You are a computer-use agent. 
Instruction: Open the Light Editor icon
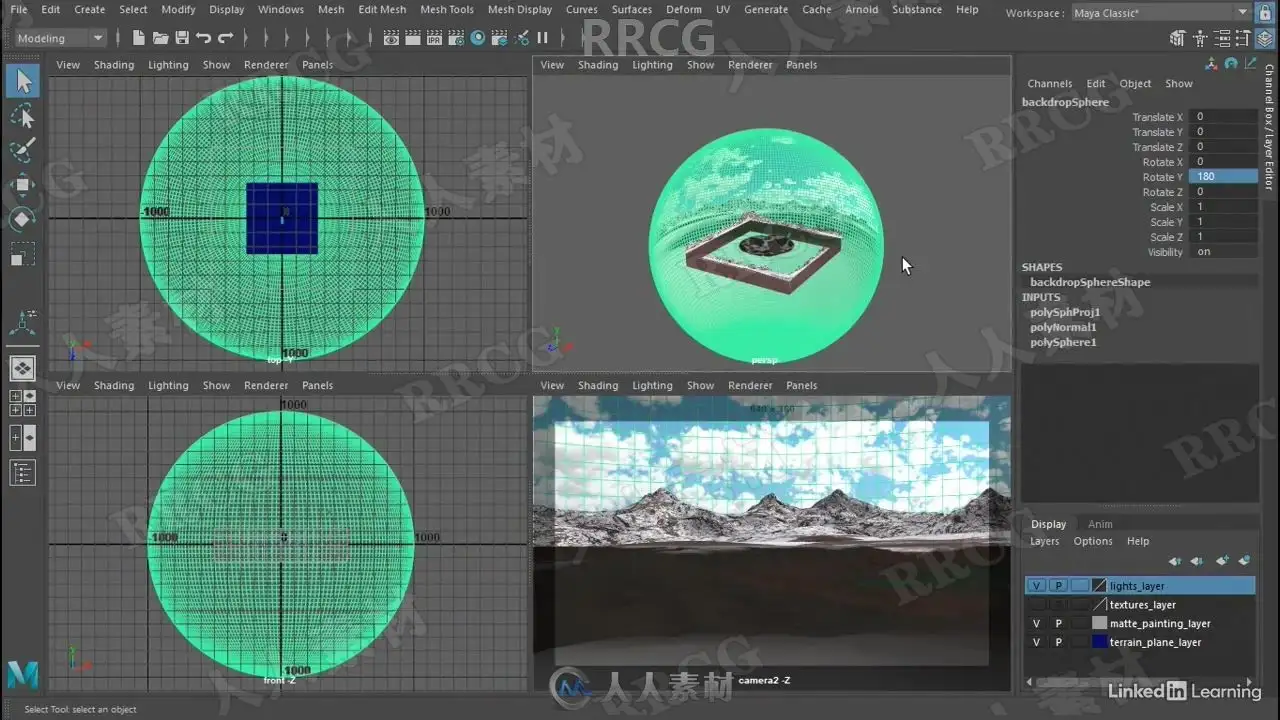[521, 38]
